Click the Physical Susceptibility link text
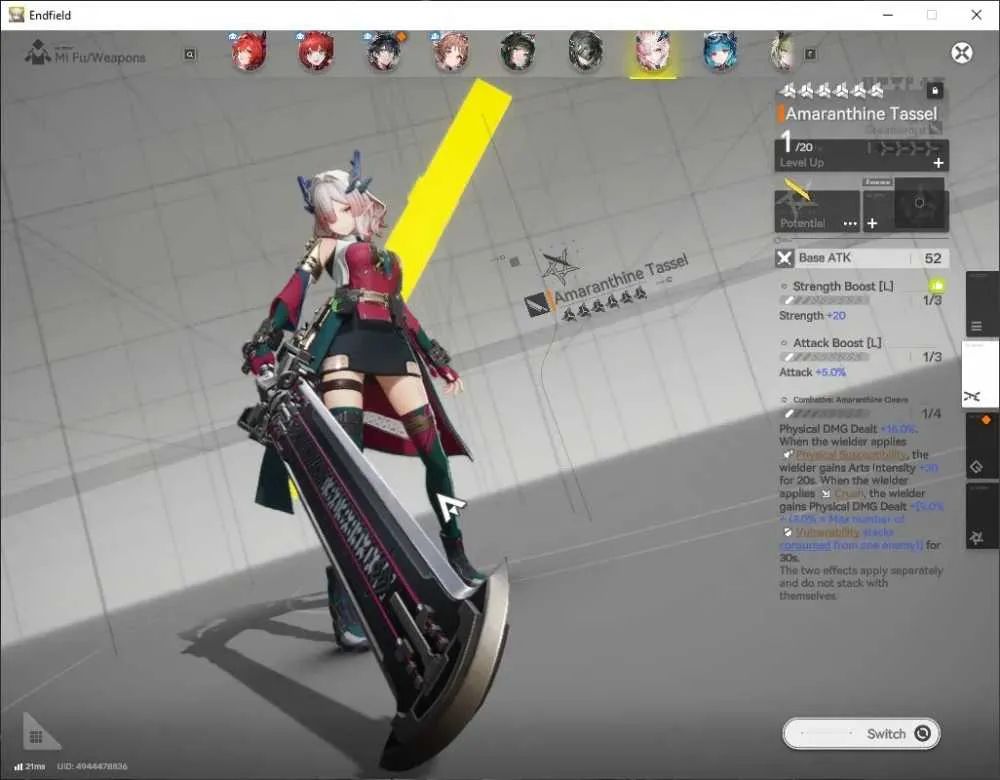The width and height of the screenshot is (1000, 780). click(x=851, y=454)
